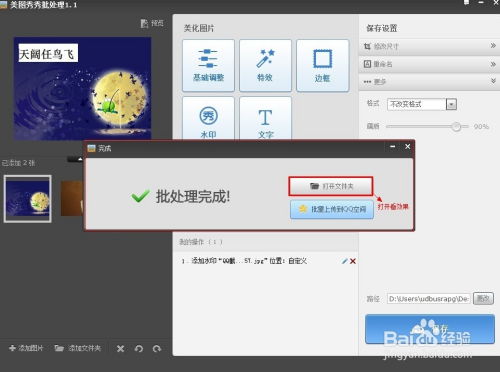Click the large preview image
The height and width of the screenshot is (372, 500).
[x=82, y=89]
